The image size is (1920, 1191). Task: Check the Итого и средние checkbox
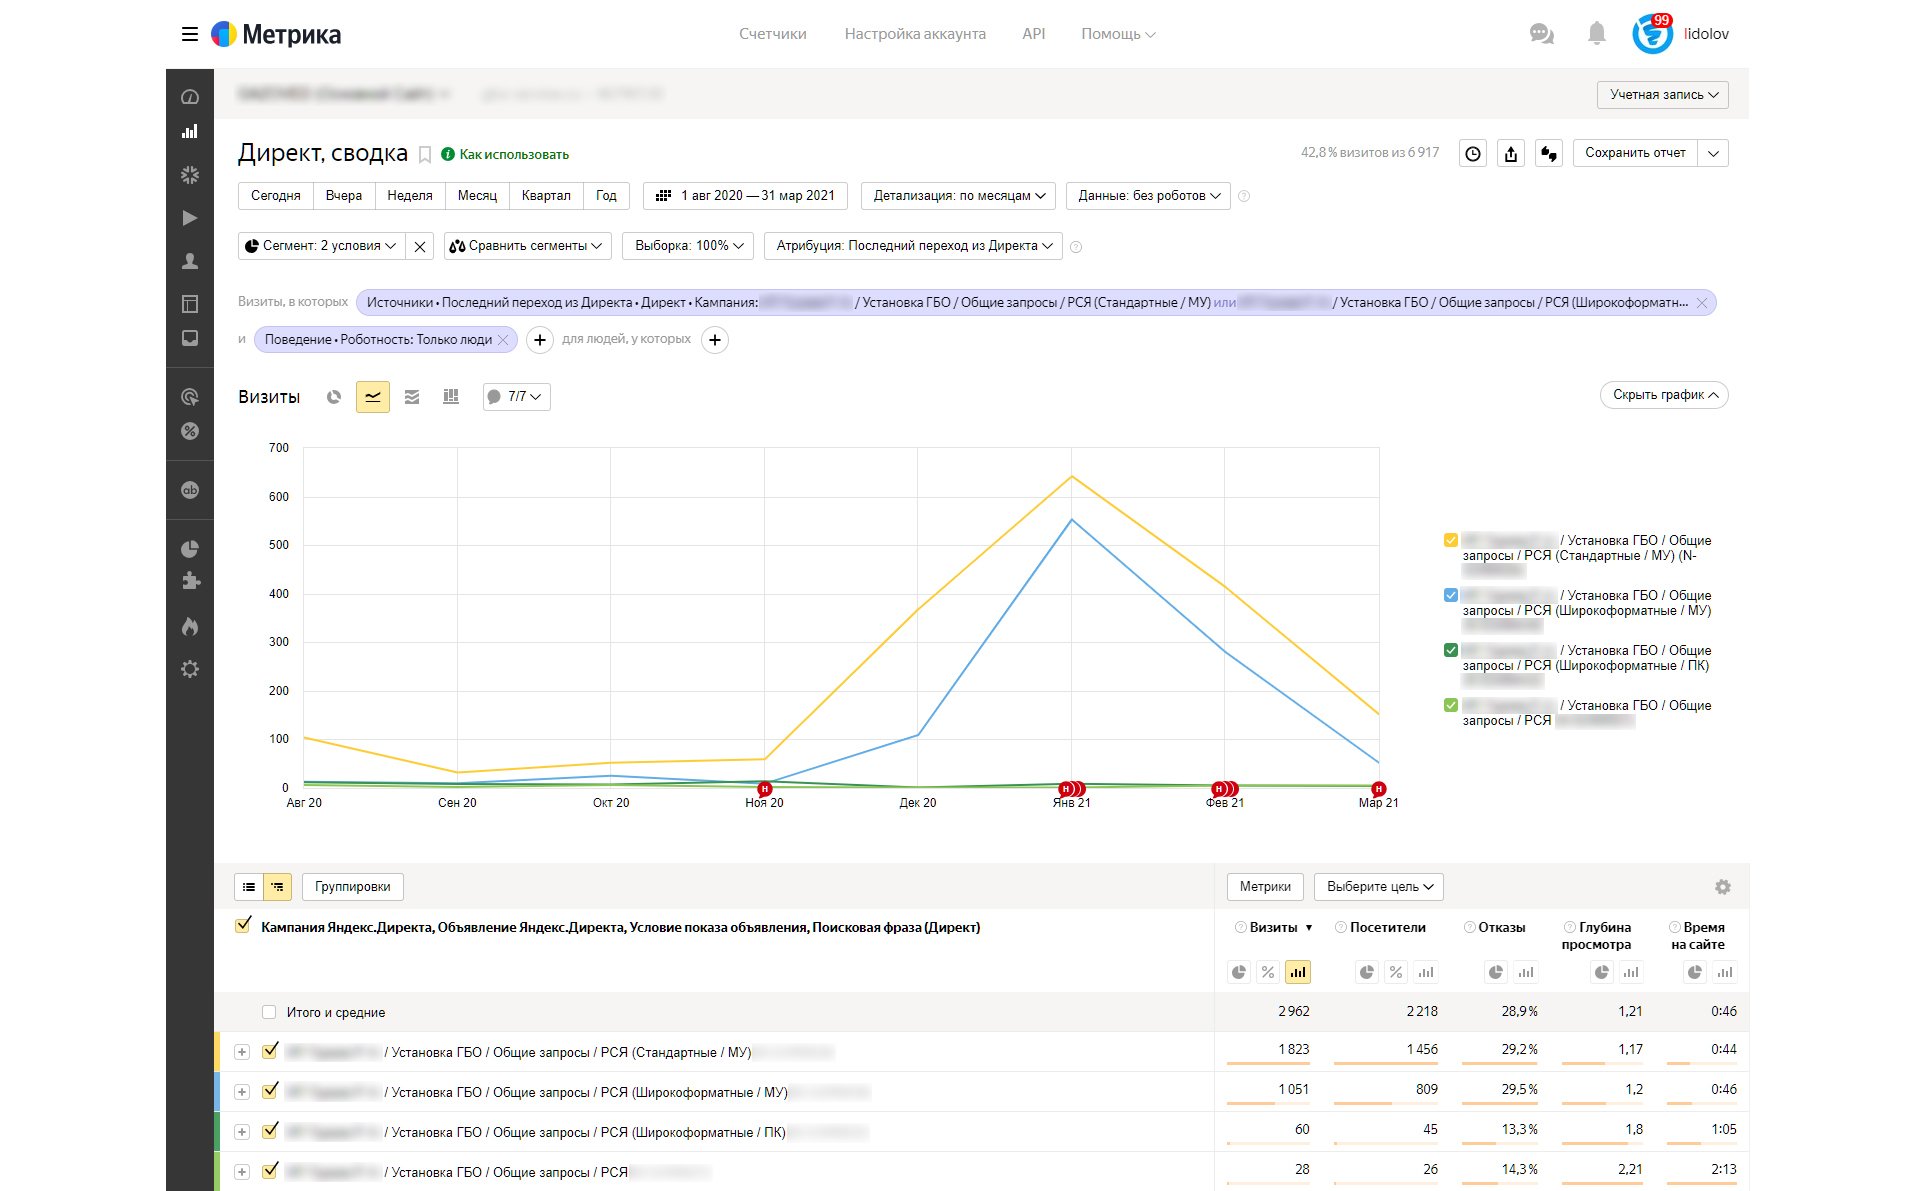coord(269,1012)
